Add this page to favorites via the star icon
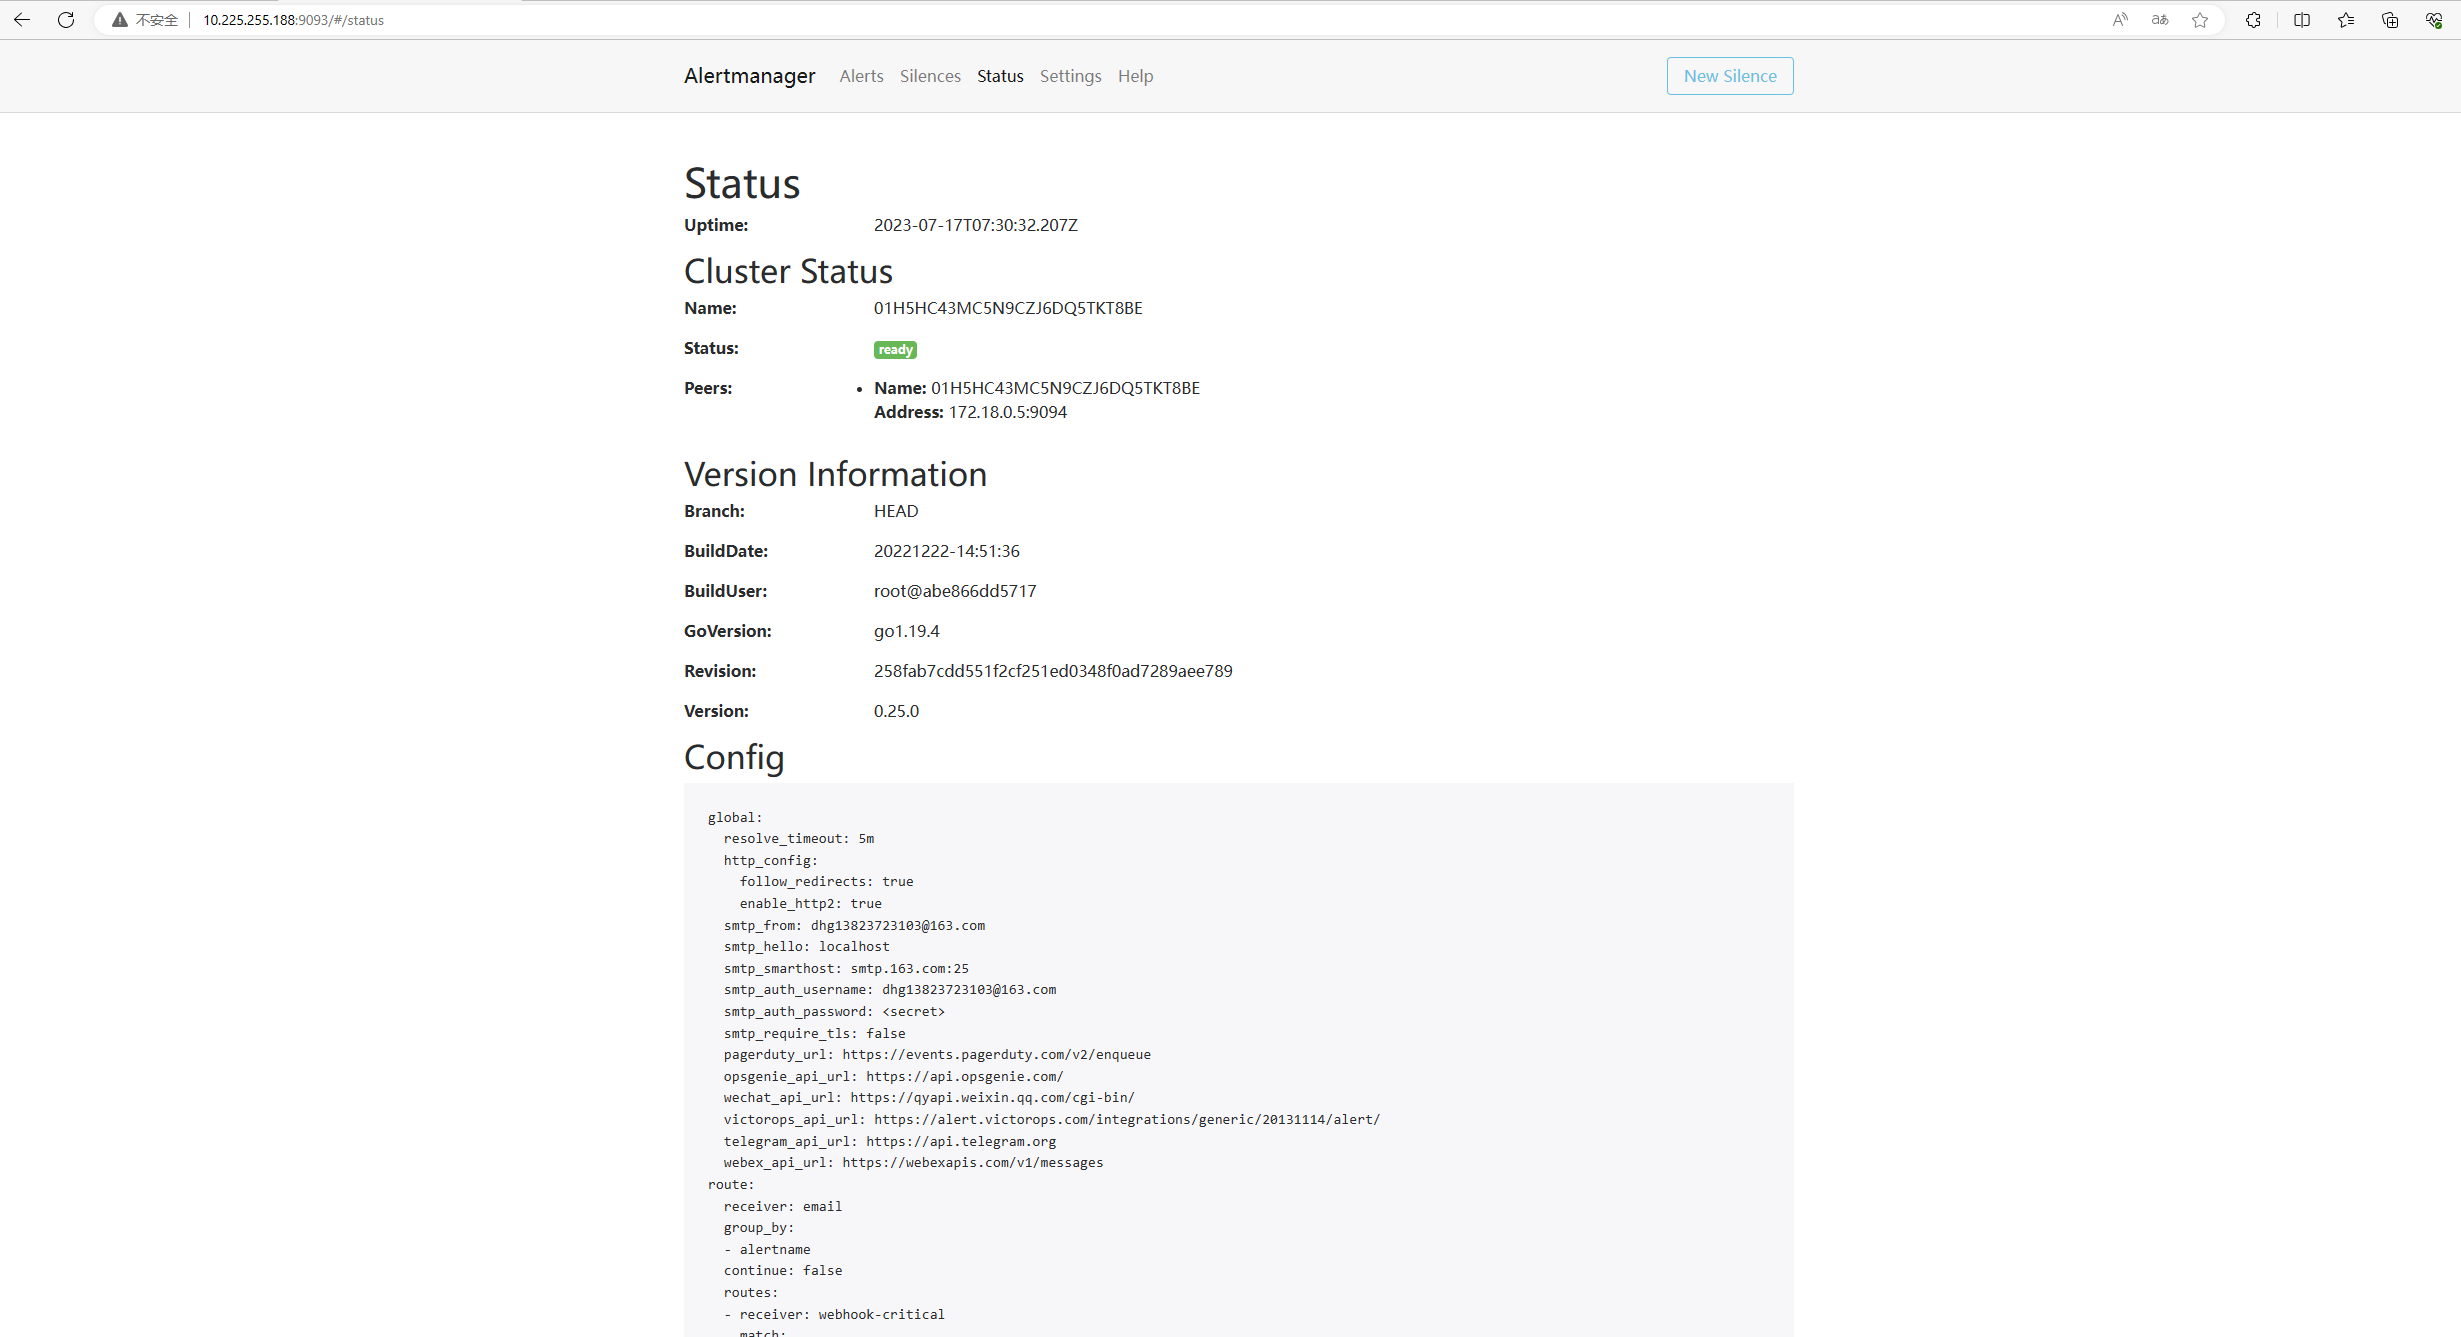Image resolution: width=2461 pixels, height=1337 pixels. coord(2200,19)
